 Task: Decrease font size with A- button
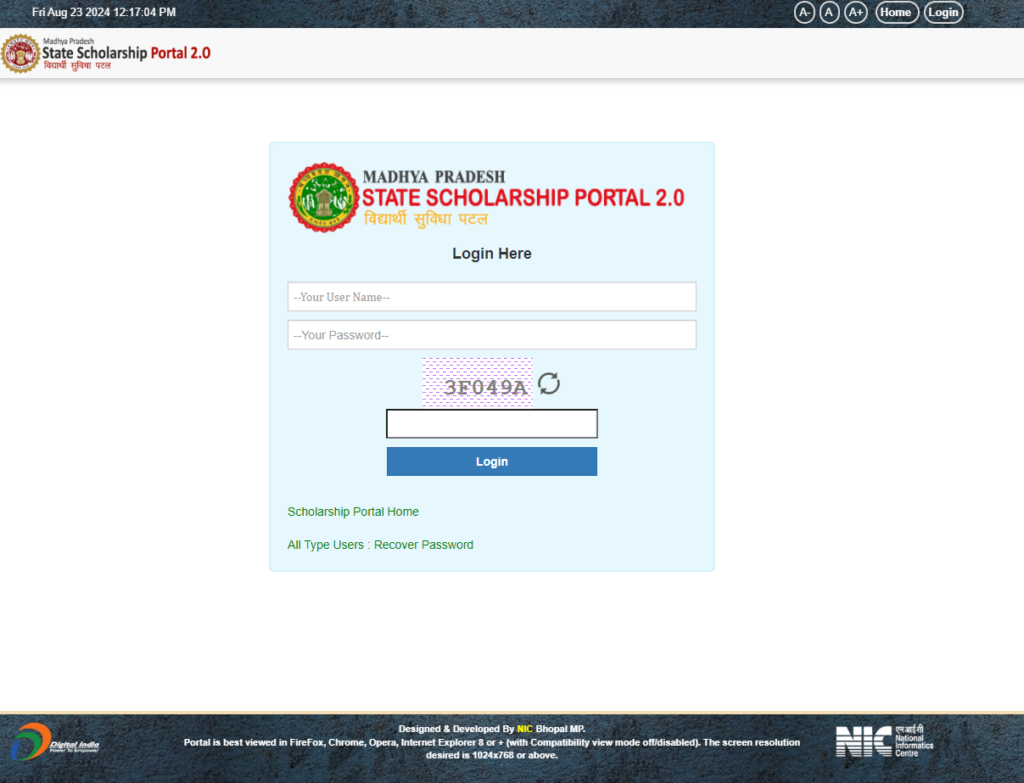tap(804, 12)
